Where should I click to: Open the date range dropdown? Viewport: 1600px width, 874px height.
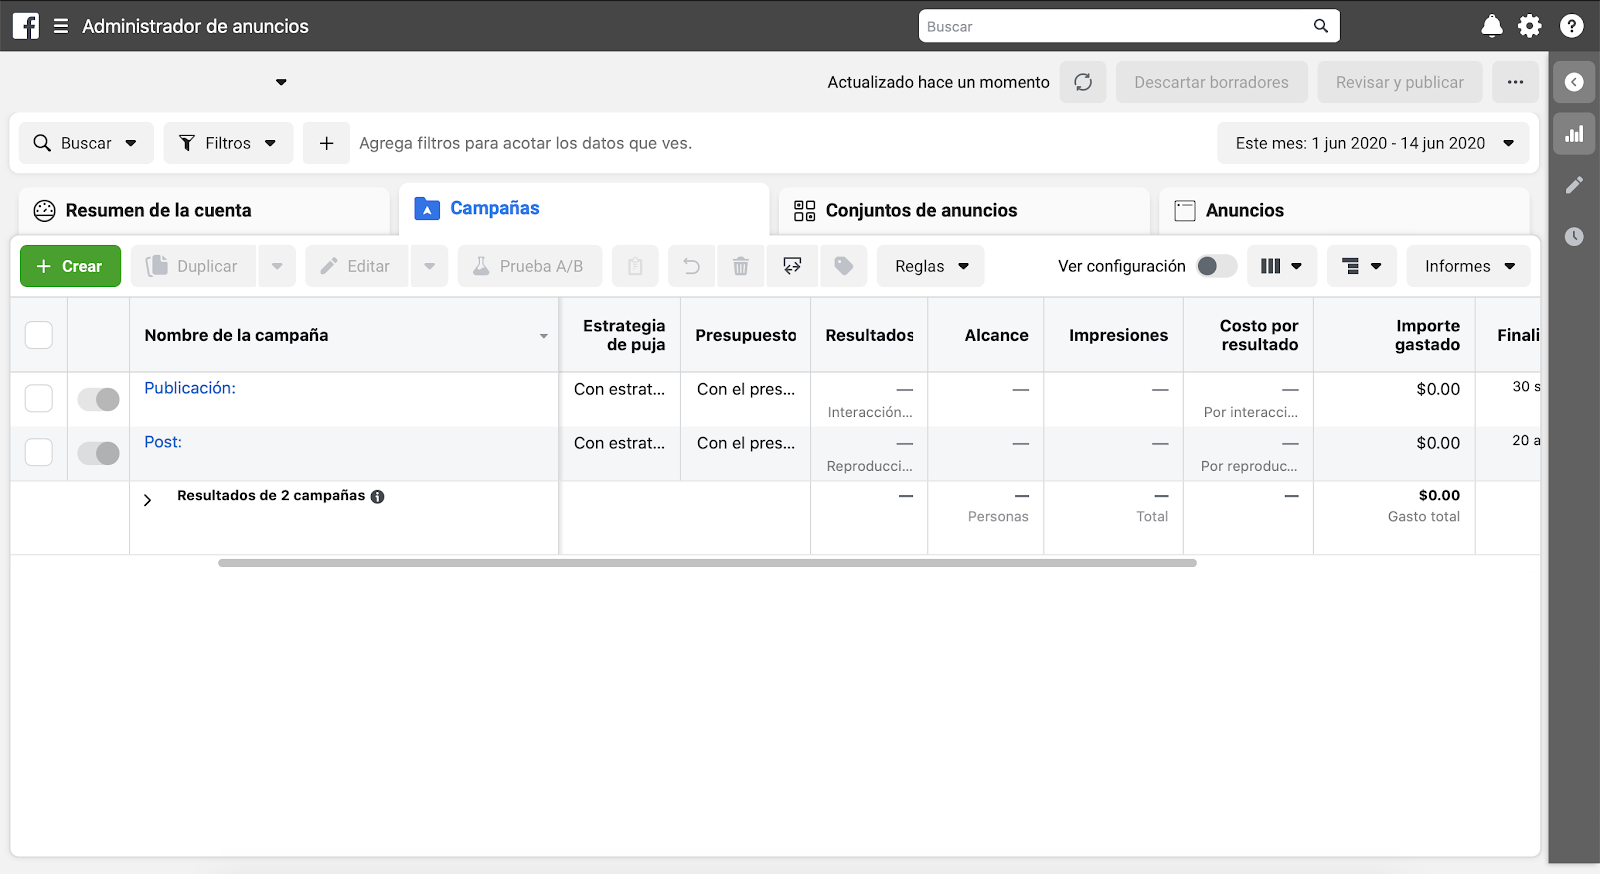pyautogui.click(x=1373, y=143)
